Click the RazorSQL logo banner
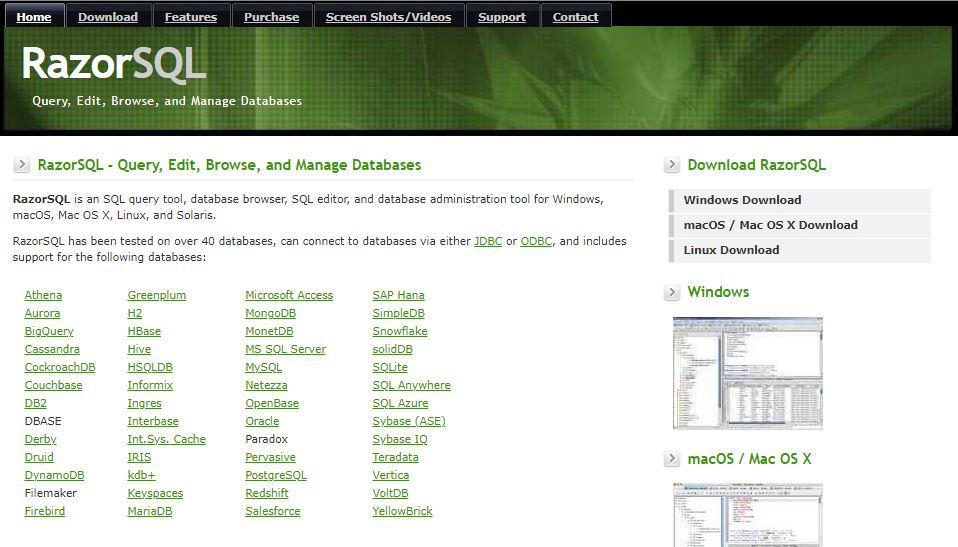 tap(114, 64)
